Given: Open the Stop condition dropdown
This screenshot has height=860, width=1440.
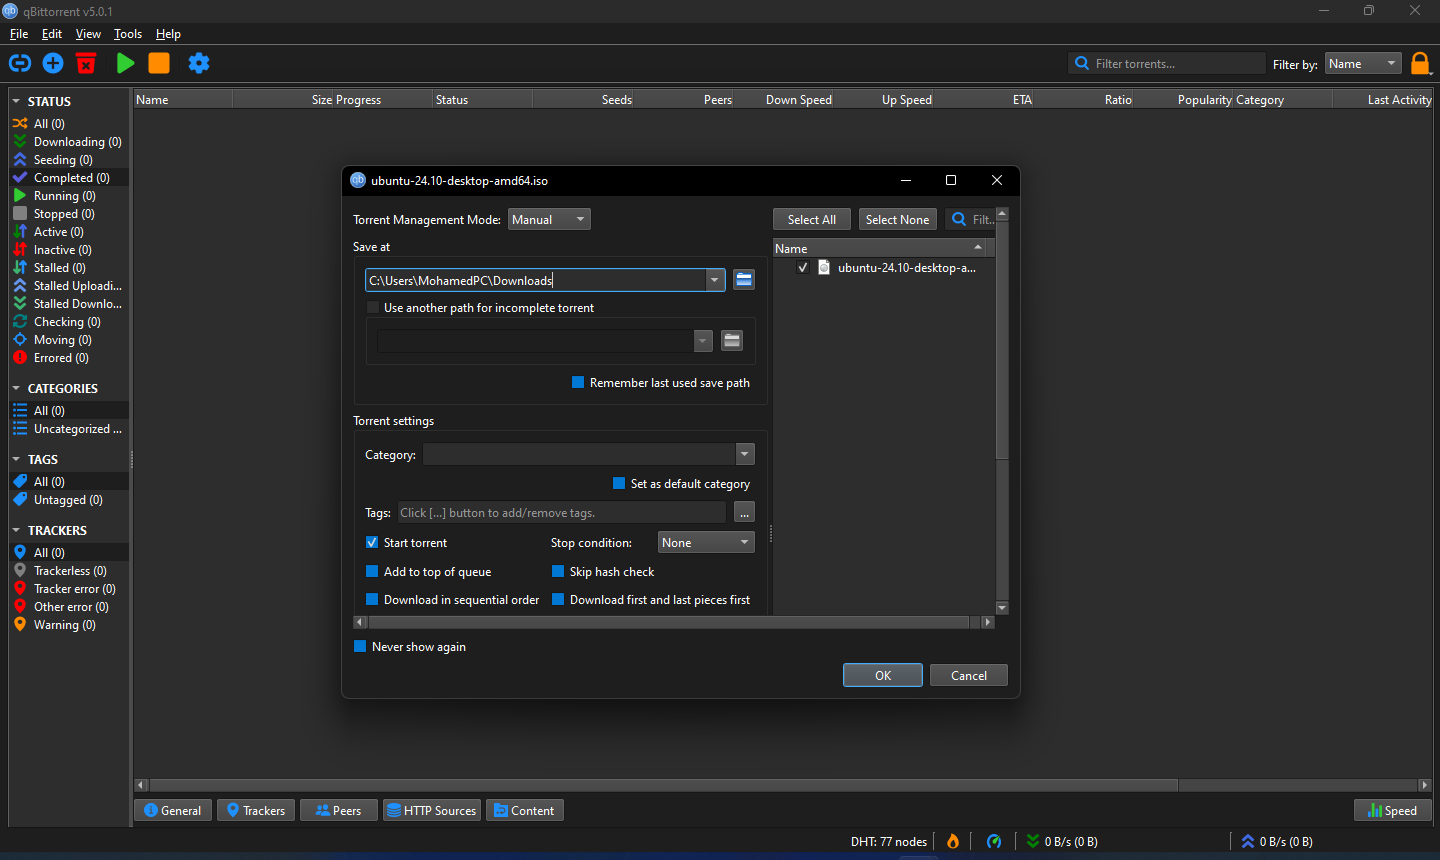Looking at the screenshot, I should click(706, 543).
